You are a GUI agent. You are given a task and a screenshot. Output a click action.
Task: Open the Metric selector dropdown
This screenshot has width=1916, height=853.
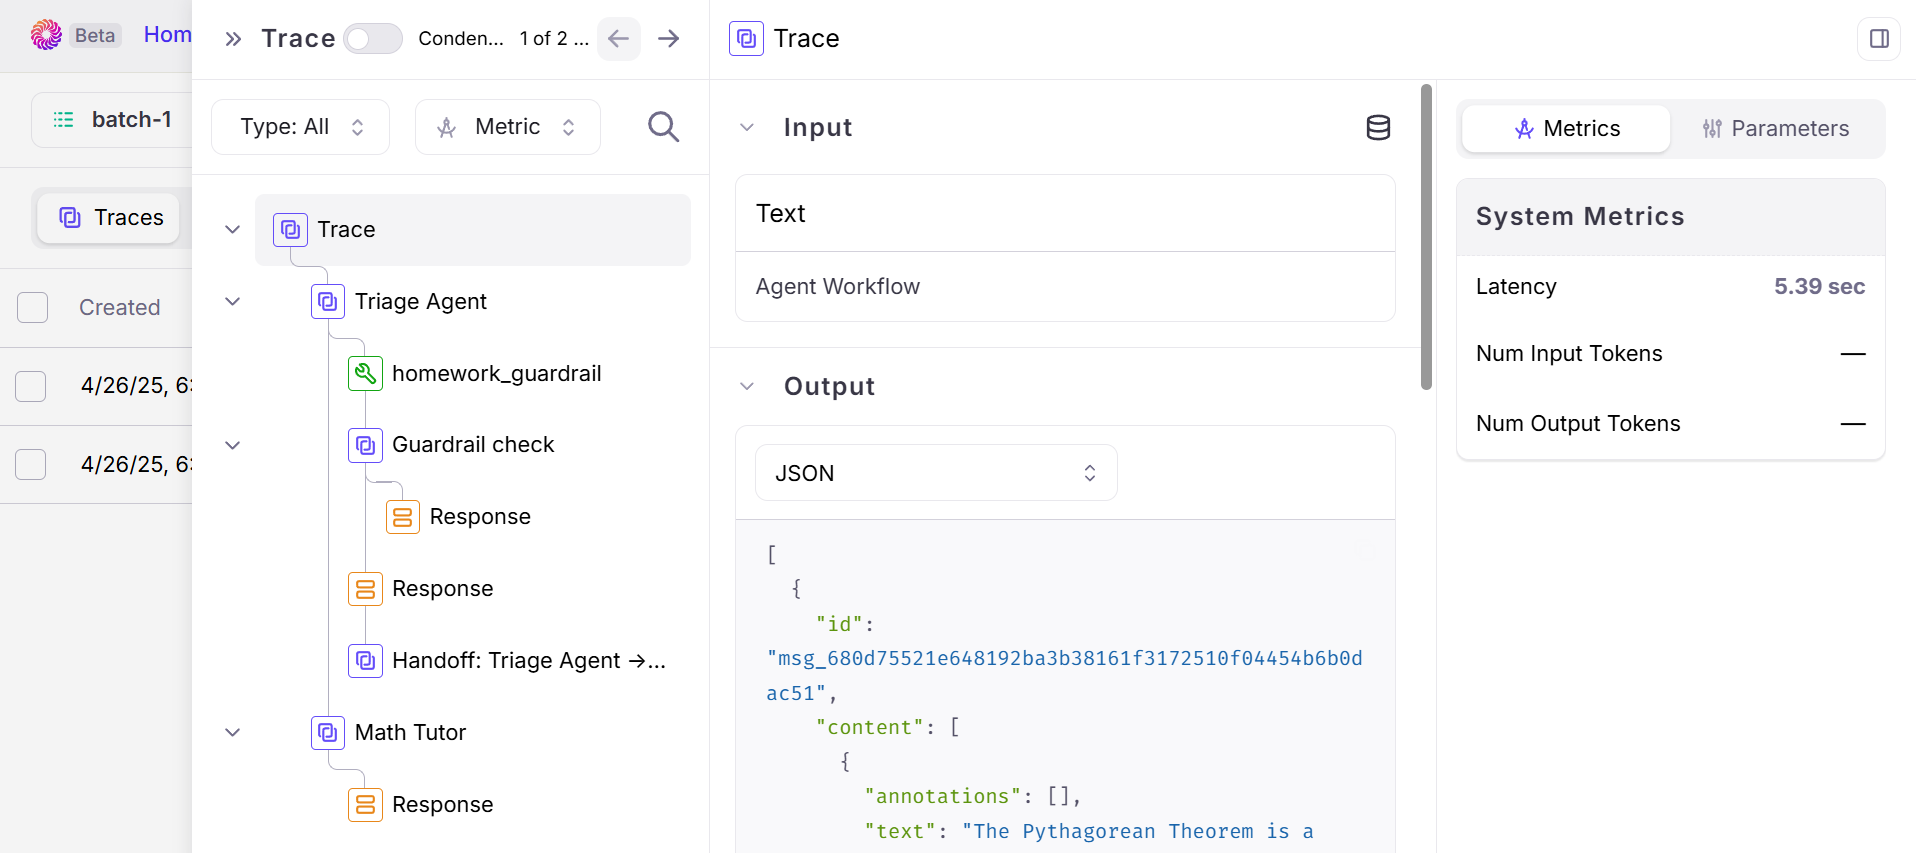(x=508, y=127)
